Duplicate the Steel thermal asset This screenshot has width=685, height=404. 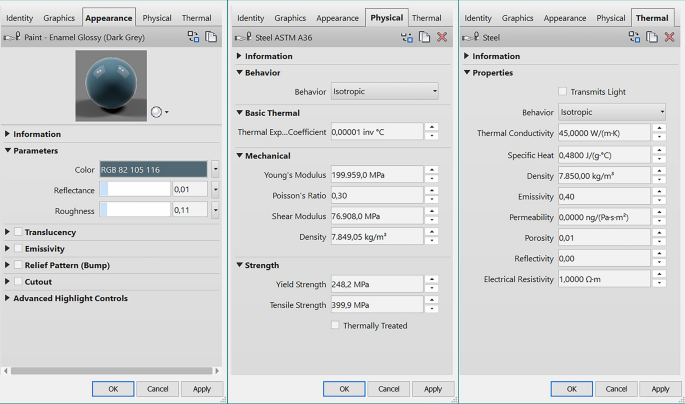coord(652,37)
